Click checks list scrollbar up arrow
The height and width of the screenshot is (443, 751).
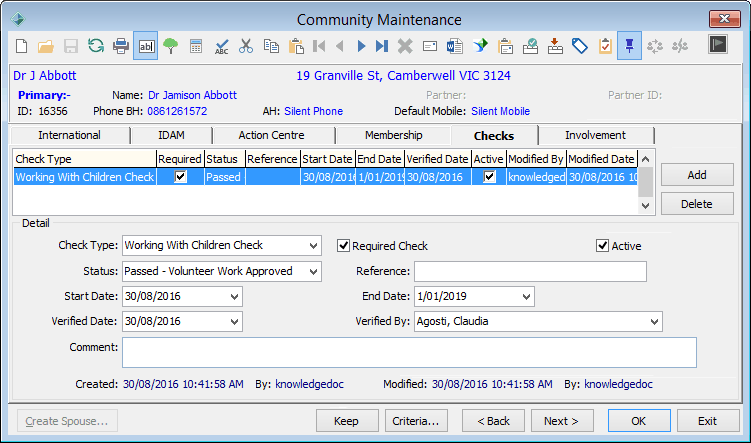(645, 159)
